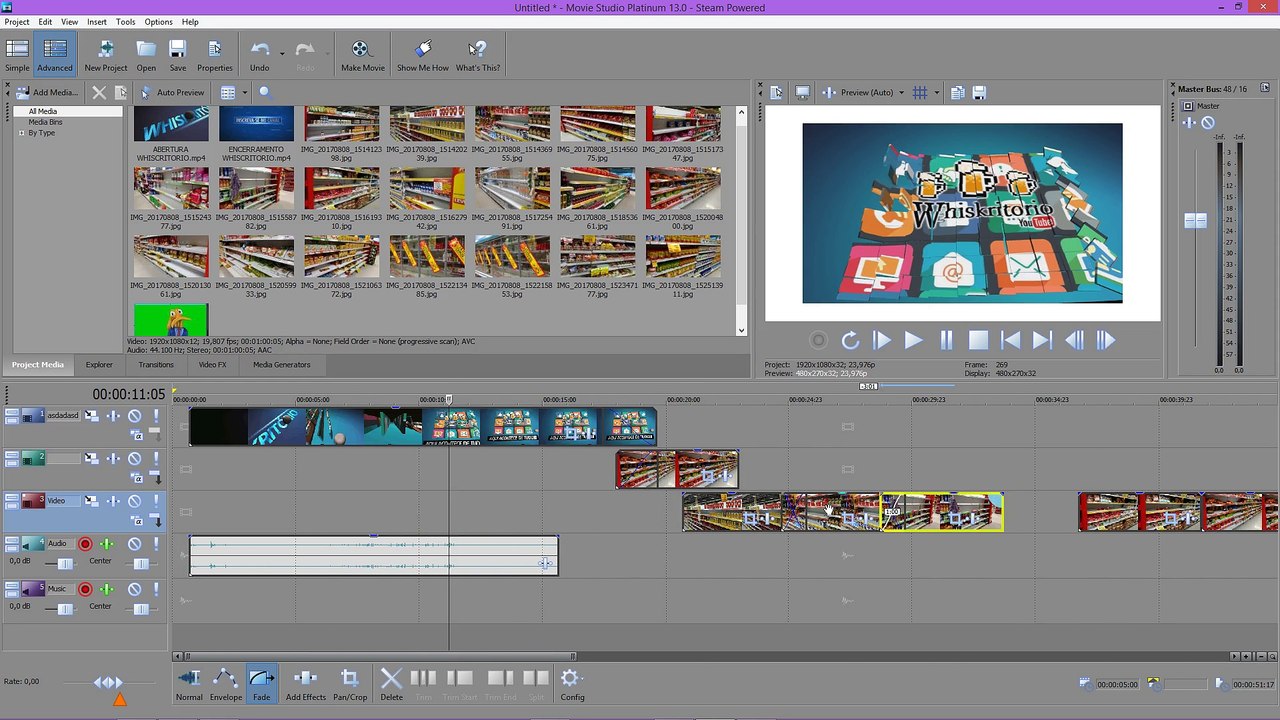The height and width of the screenshot is (720, 1280).
Task: Open the Video FX tab
Action: [x=212, y=365]
